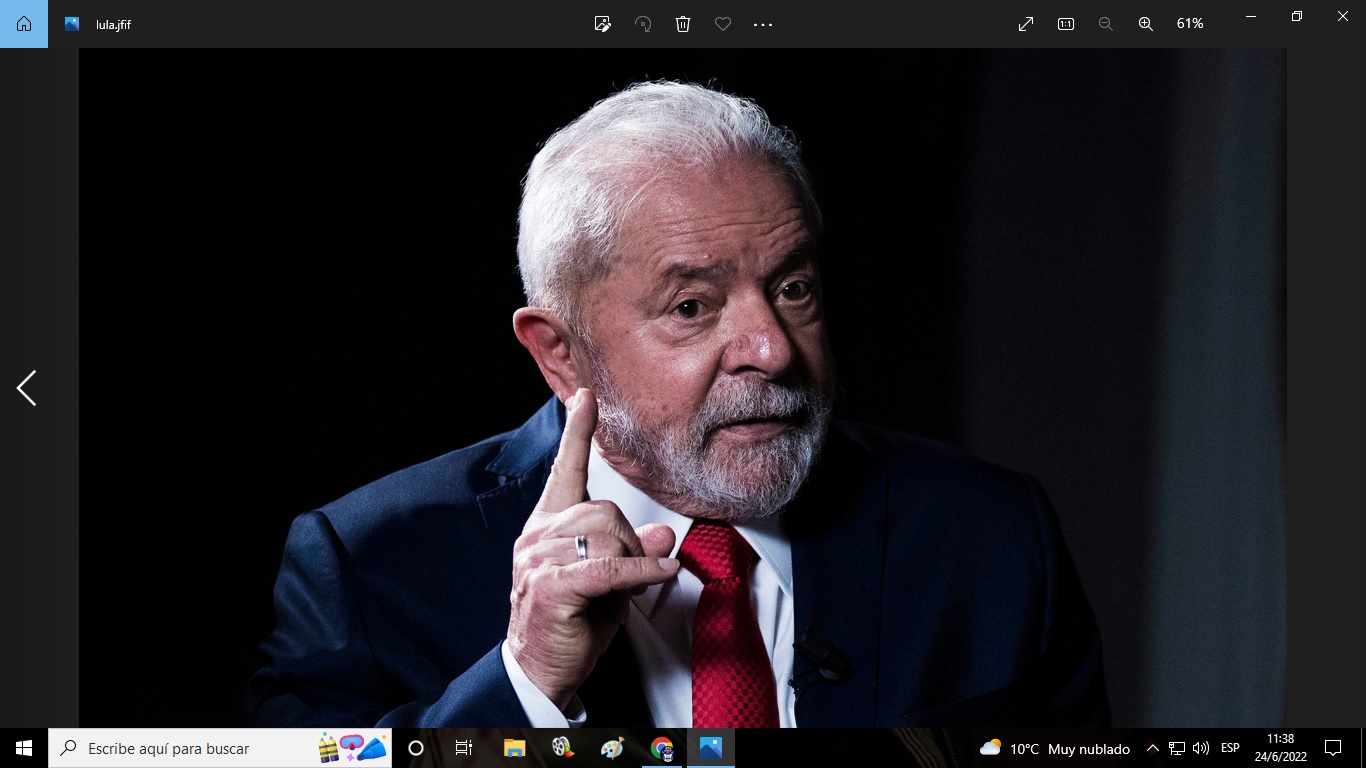The height and width of the screenshot is (768, 1366).
Task: Open Google Chrome from taskbar
Action: pyautogui.click(x=661, y=748)
